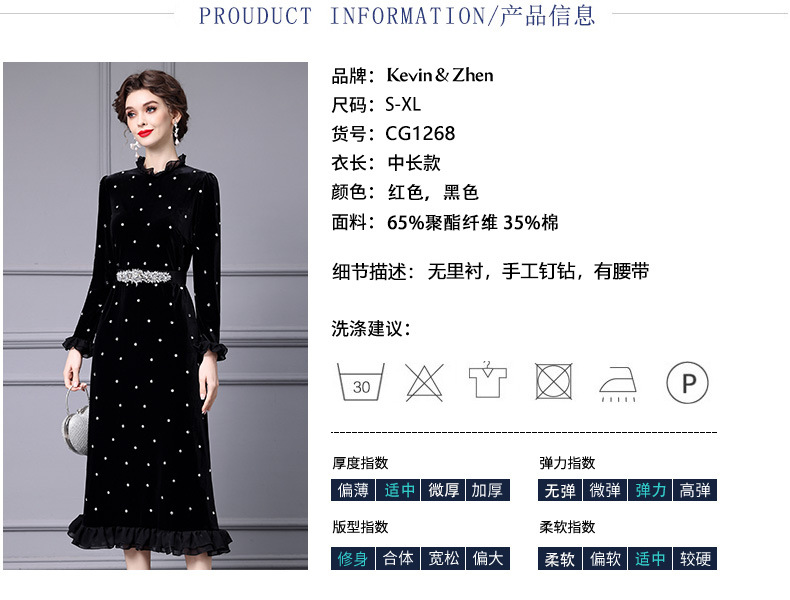Select the 适中 thickness option
This screenshot has width=790, height=600.
pos(399,490)
